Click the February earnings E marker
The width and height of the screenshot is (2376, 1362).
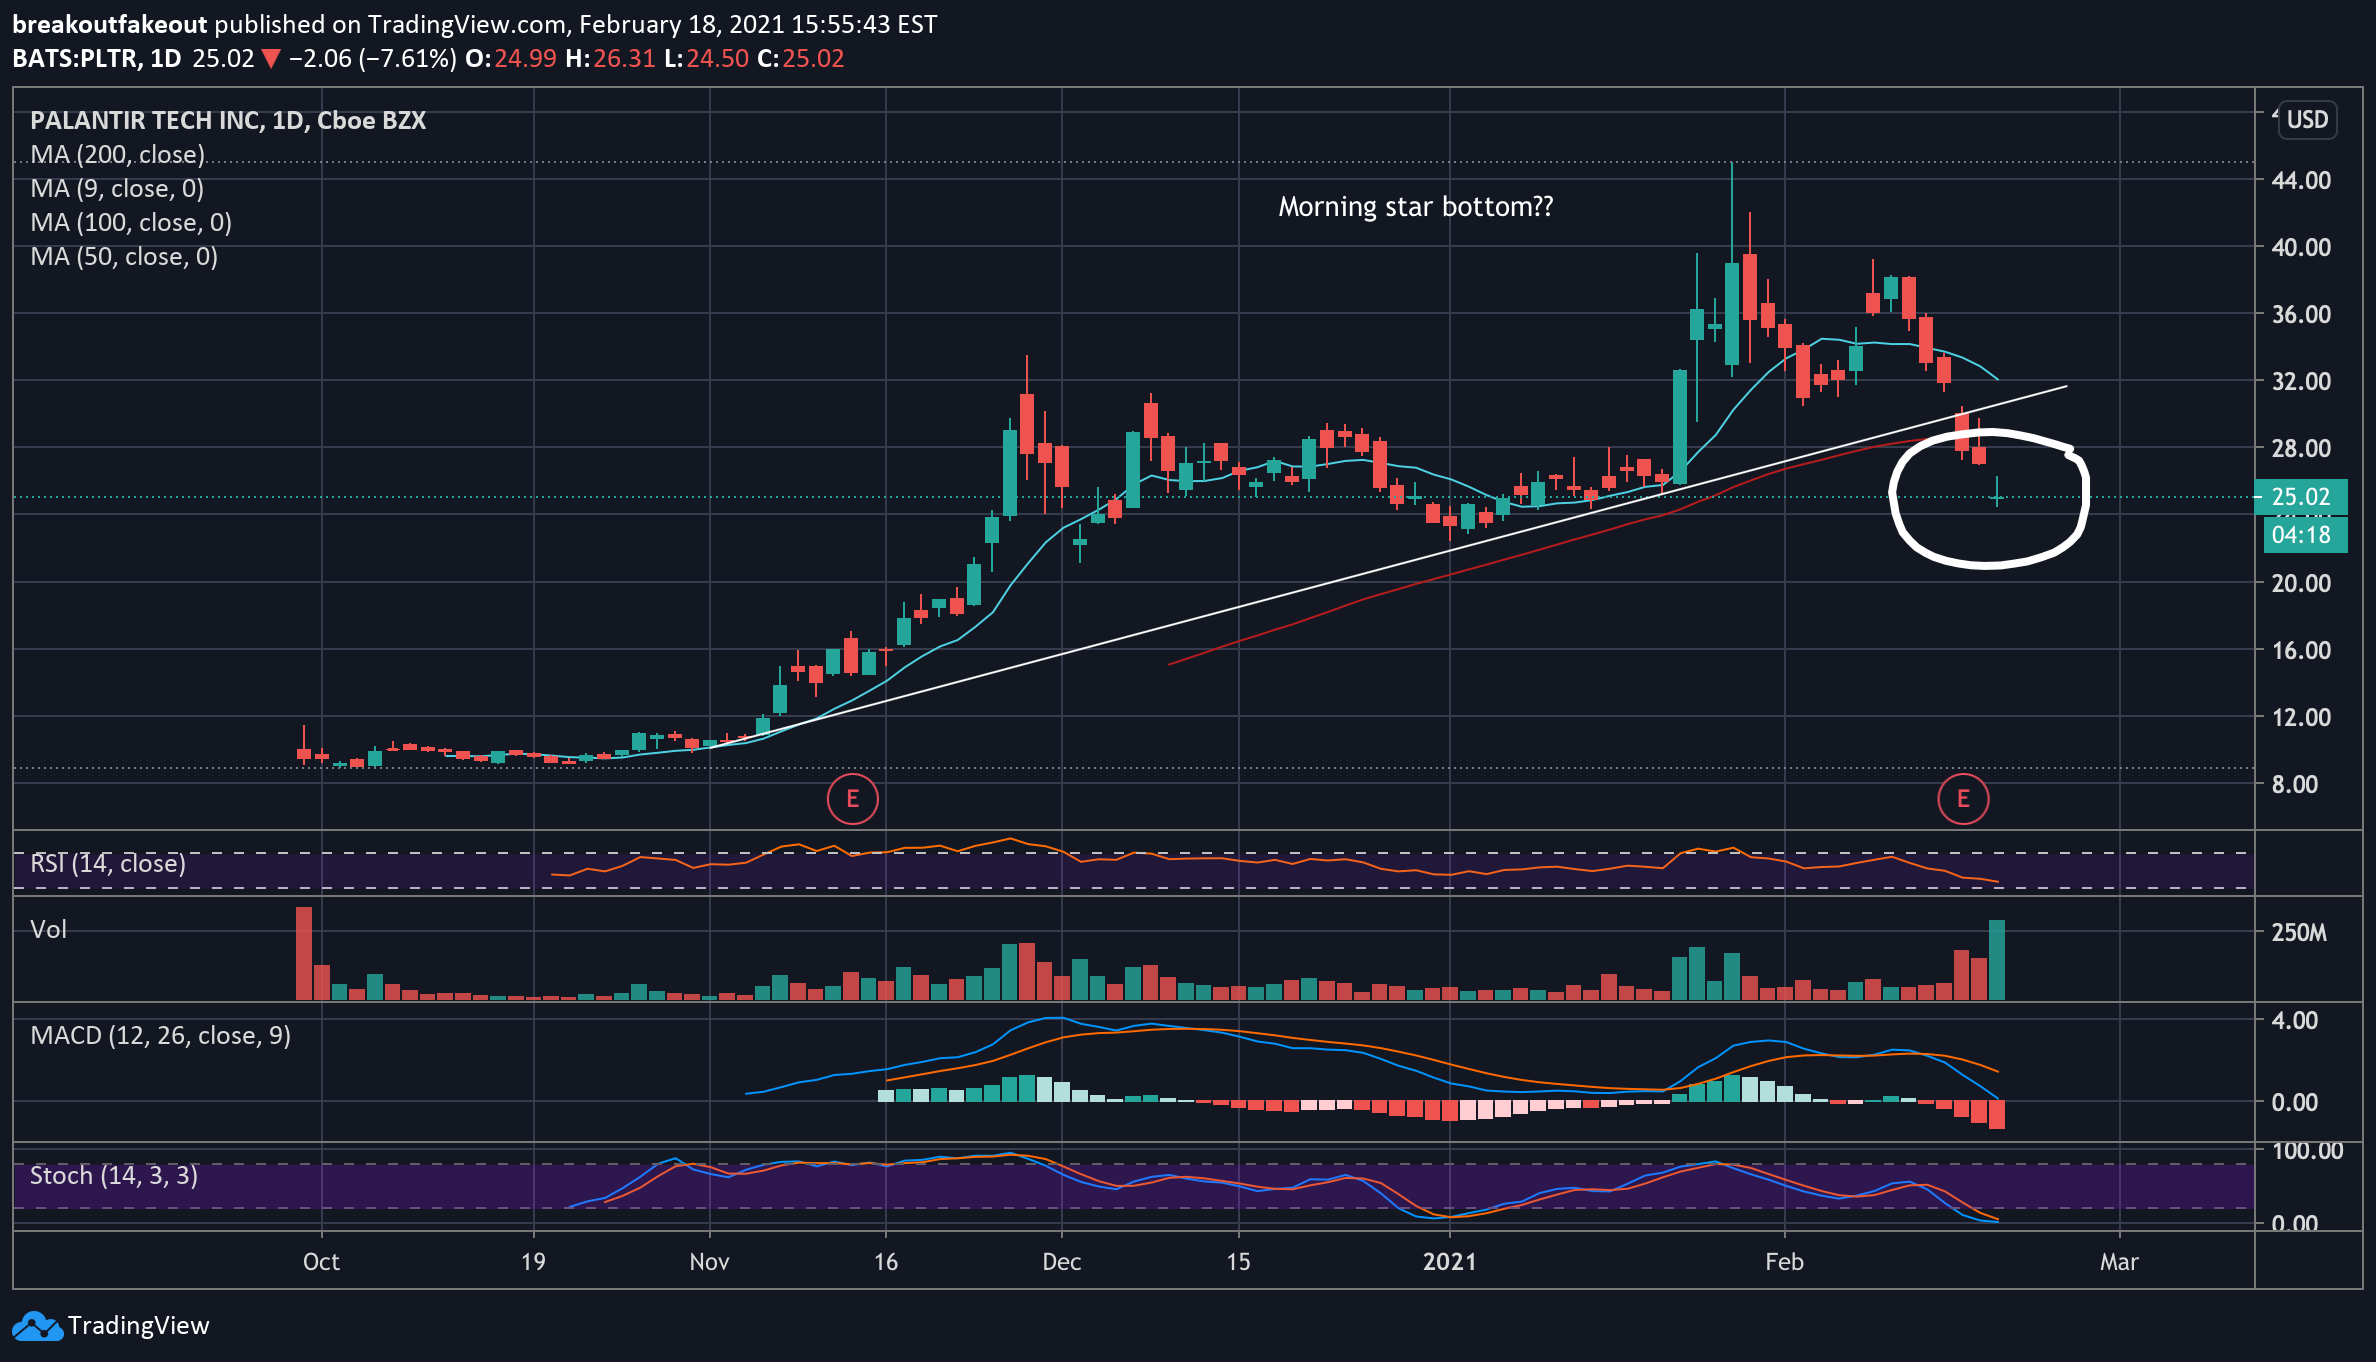[x=1963, y=799]
